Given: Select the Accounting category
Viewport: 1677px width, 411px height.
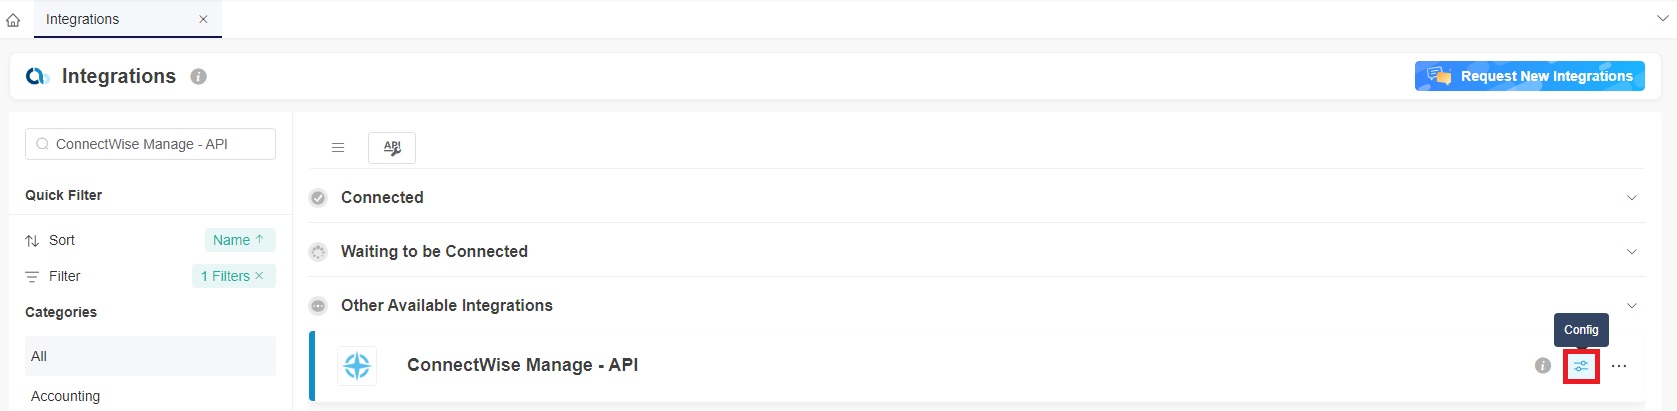Looking at the screenshot, I should click(65, 396).
